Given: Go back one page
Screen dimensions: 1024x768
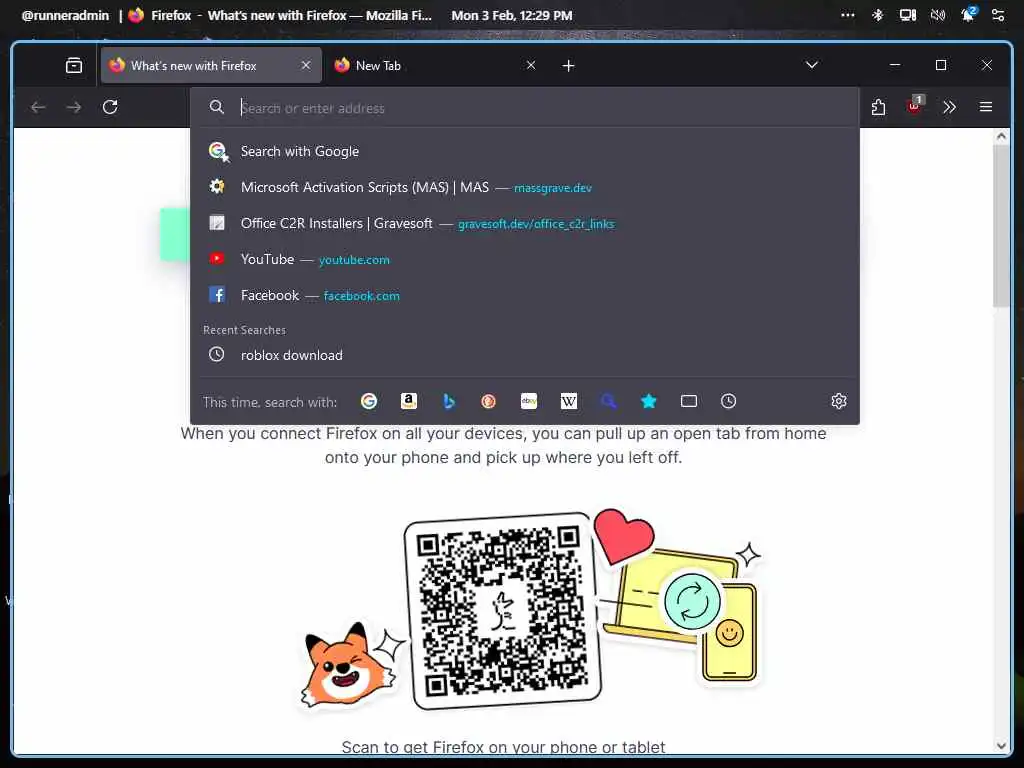Looking at the screenshot, I should click(x=38, y=107).
